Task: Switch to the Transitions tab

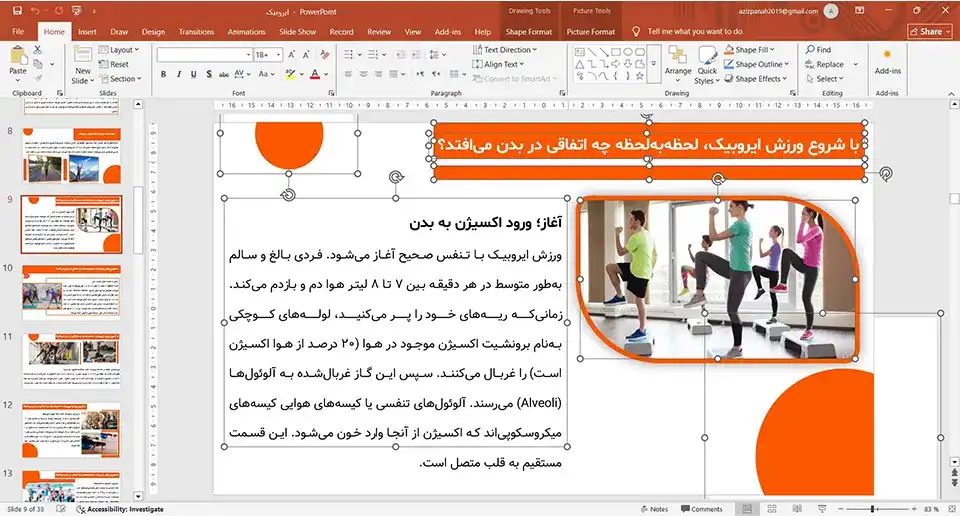Action: [x=196, y=32]
